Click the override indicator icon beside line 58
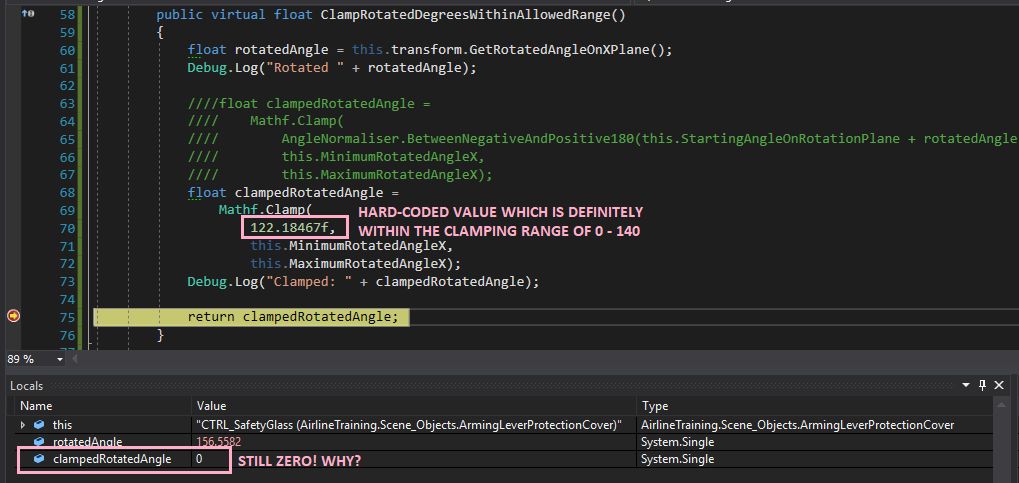Viewport: 1019px width, 483px height. click(x=29, y=14)
